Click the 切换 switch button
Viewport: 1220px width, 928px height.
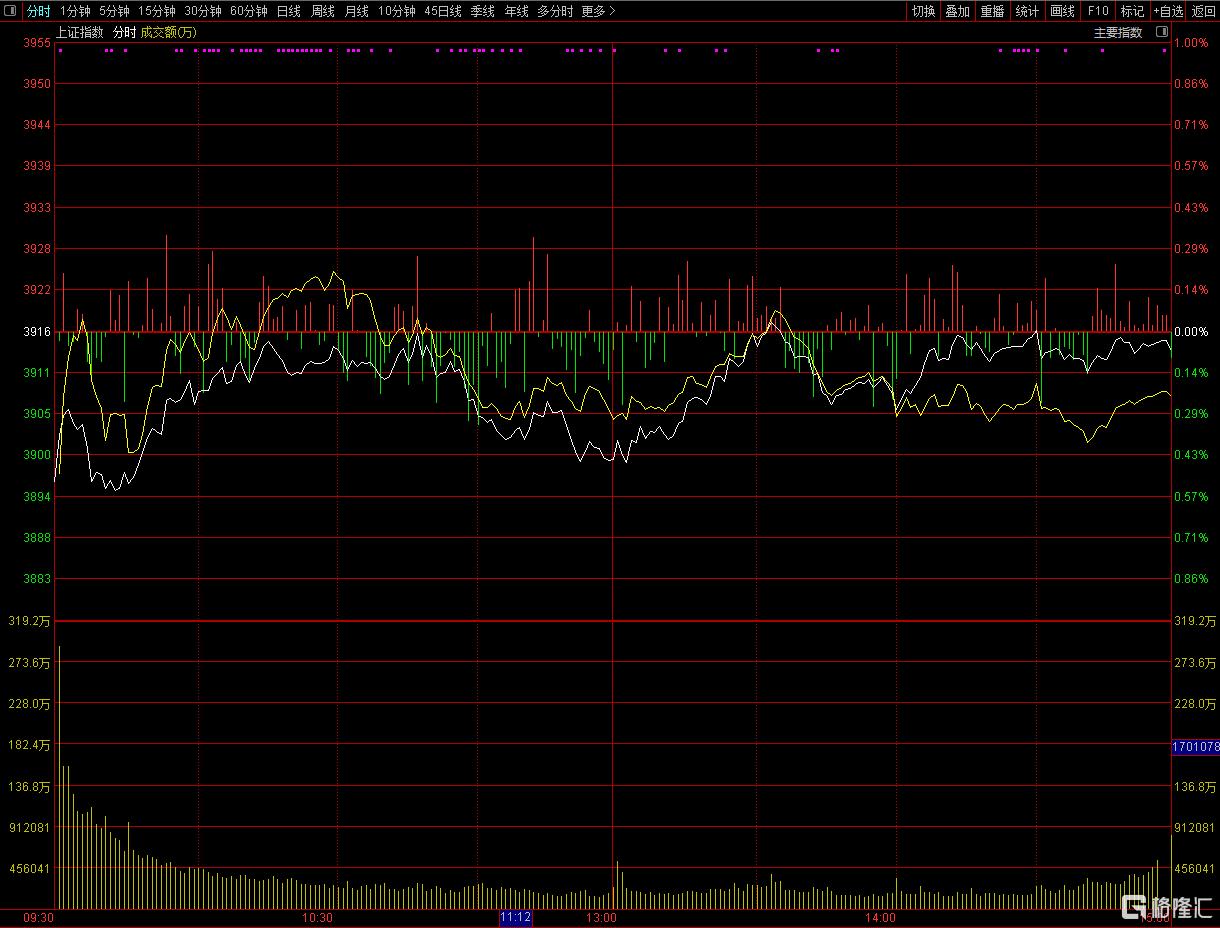(923, 11)
